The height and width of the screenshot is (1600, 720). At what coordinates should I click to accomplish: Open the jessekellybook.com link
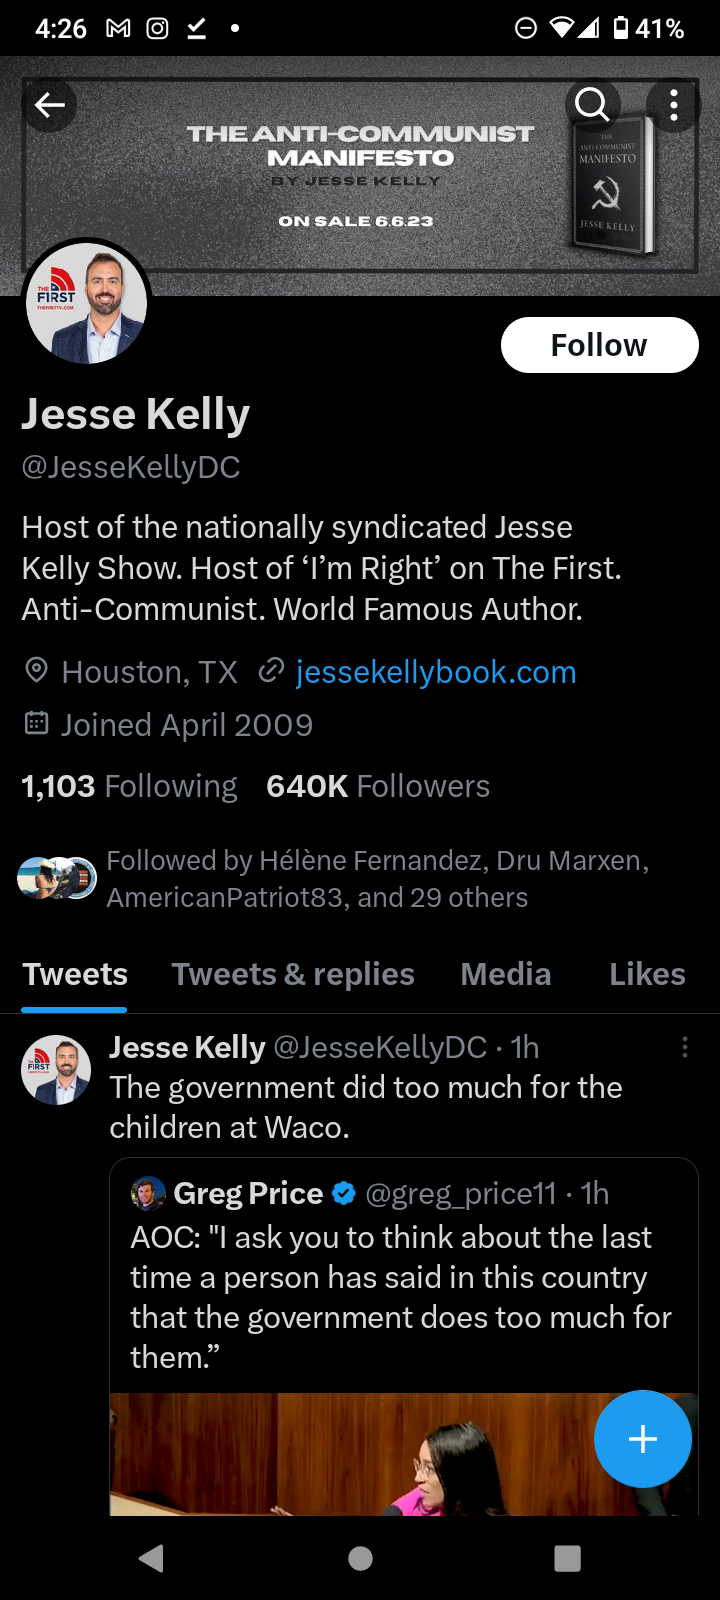pyautogui.click(x=435, y=672)
